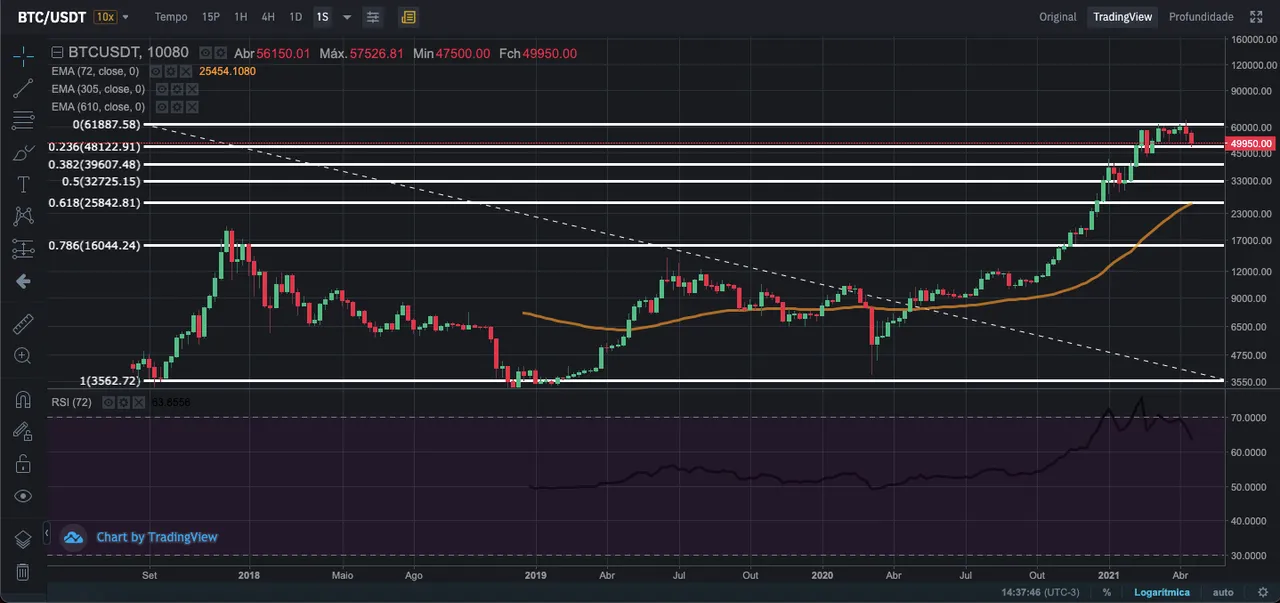Hide the EMA 610 indicator
The image size is (1280, 603).
pyautogui.click(x=162, y=107)
